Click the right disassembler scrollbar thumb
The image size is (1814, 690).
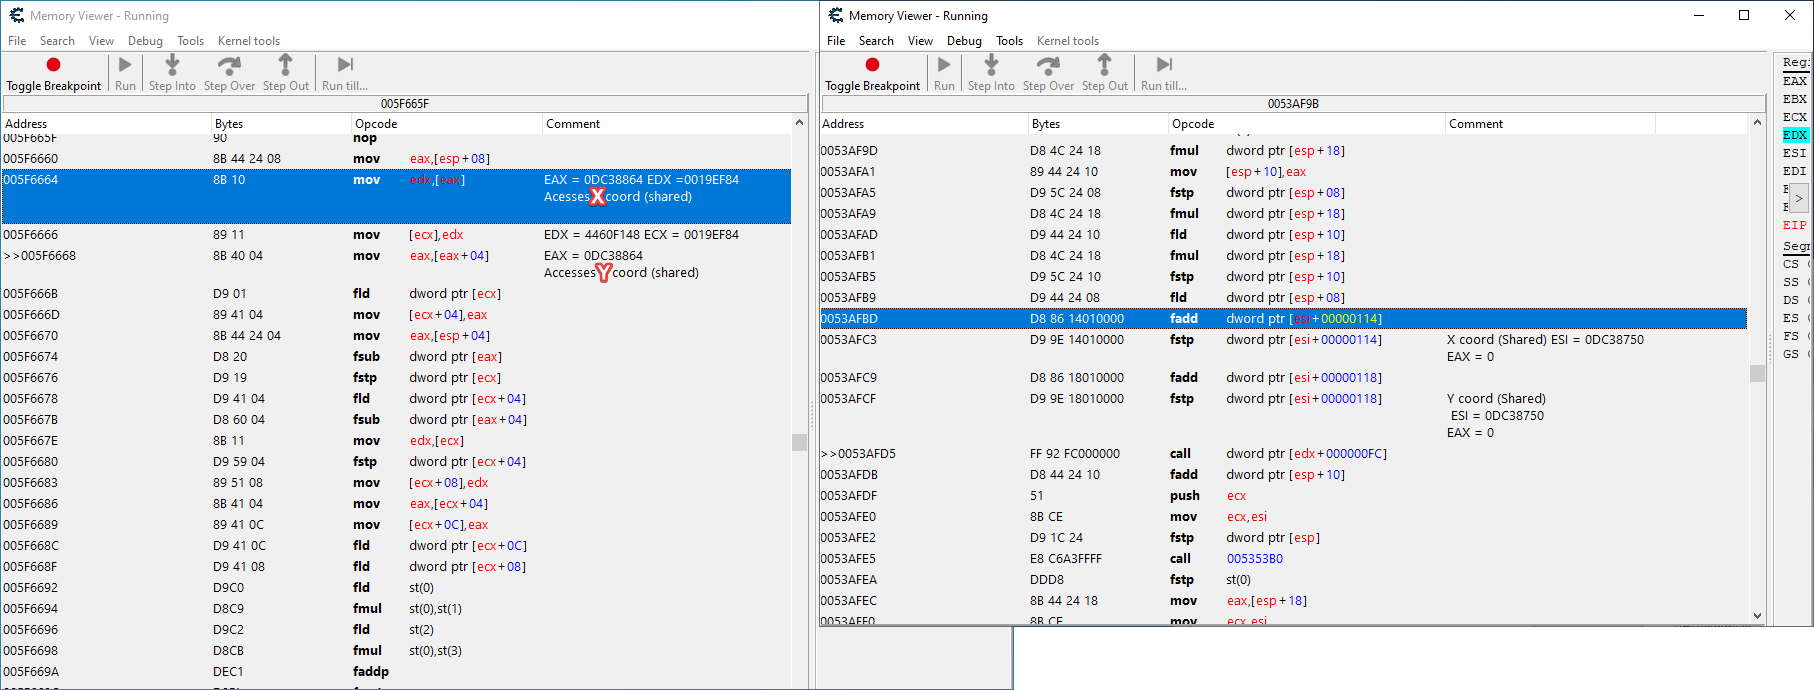tap(1757, 373)
